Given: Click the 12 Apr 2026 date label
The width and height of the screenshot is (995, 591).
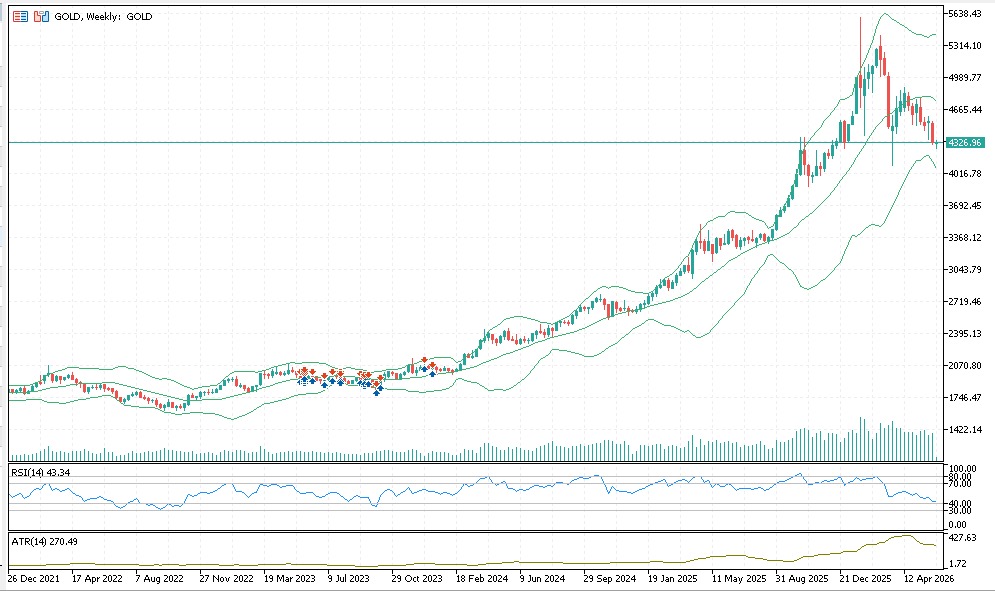Looking at the screenshot, I should click(929, 578).
